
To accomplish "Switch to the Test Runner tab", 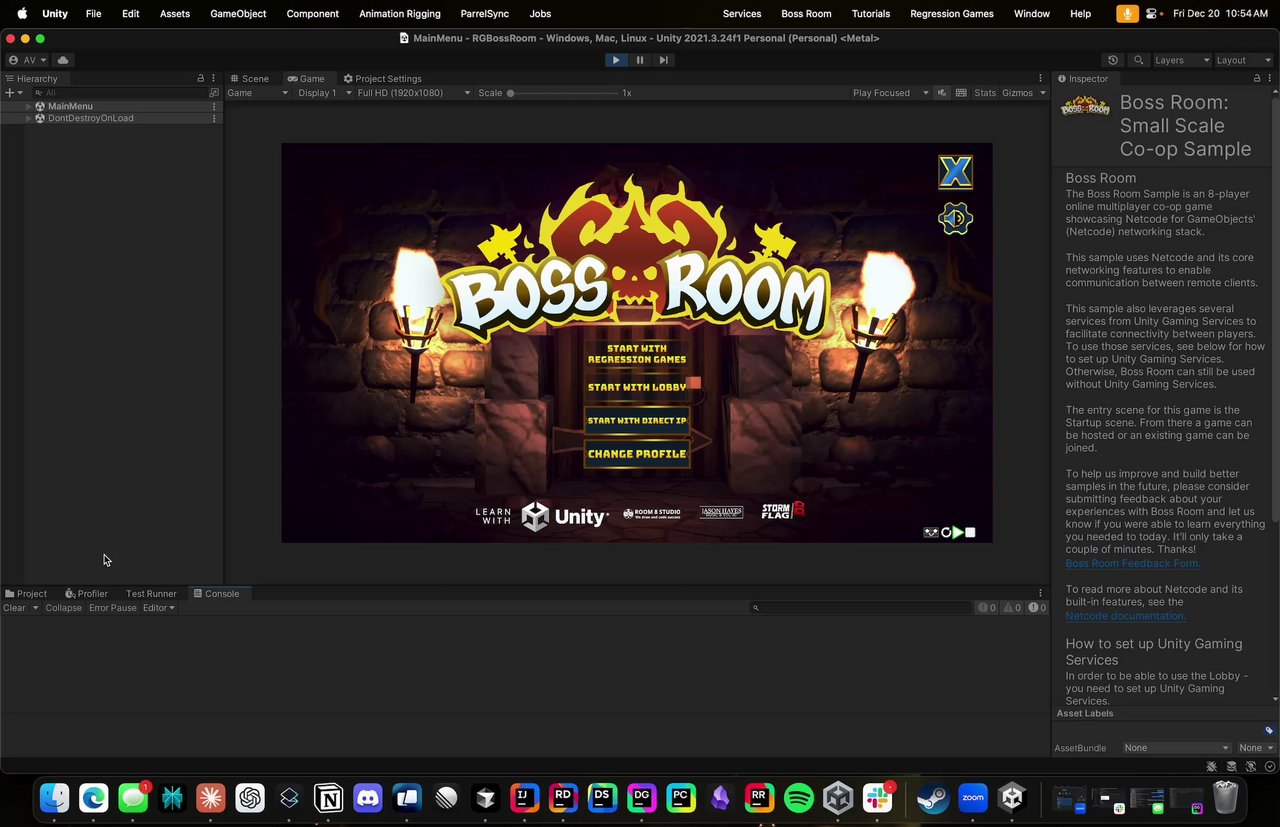I will (151, 594).
